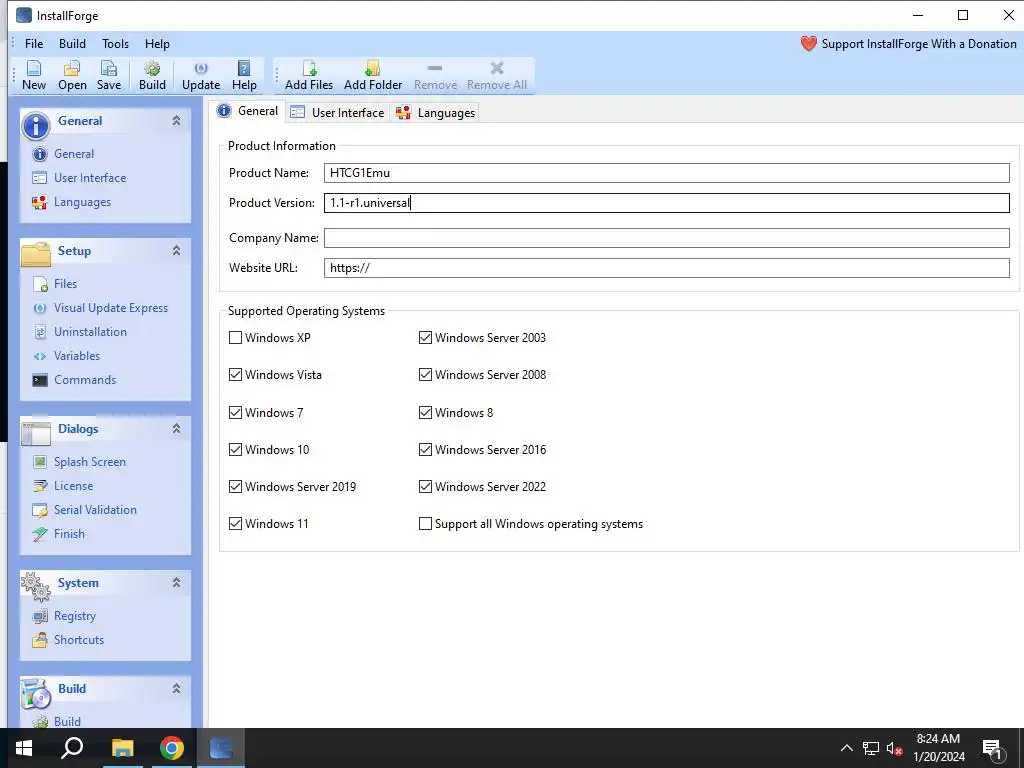This screenshot has height=768, width=1024.
Task: Open the Help menu
Action: pyautogui.click(x=157, y=44)
